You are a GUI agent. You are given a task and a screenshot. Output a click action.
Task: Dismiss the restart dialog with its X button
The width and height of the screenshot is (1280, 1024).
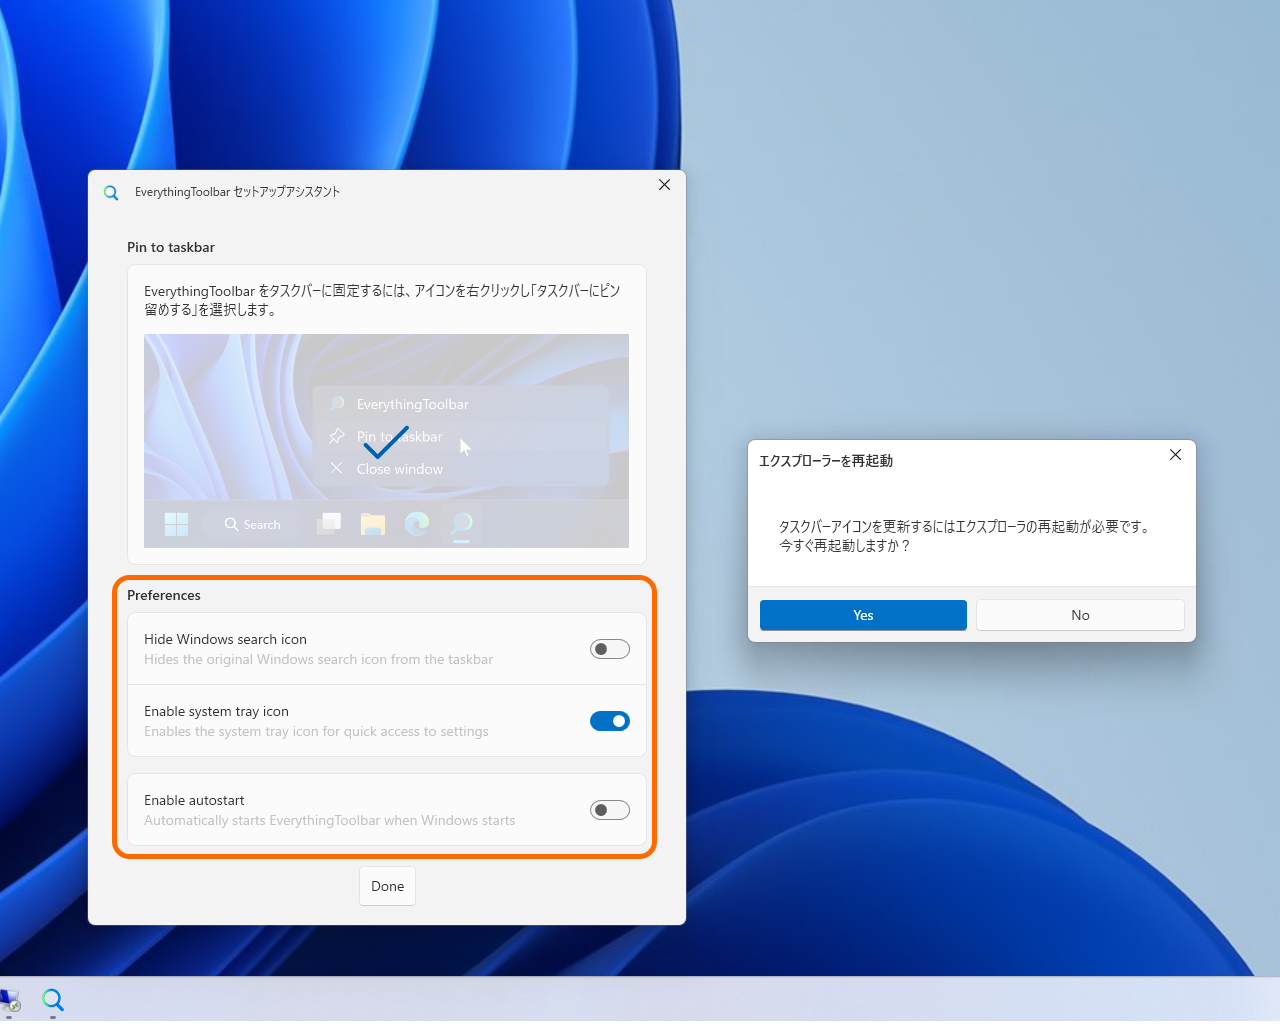click(x=1175, y=454)
